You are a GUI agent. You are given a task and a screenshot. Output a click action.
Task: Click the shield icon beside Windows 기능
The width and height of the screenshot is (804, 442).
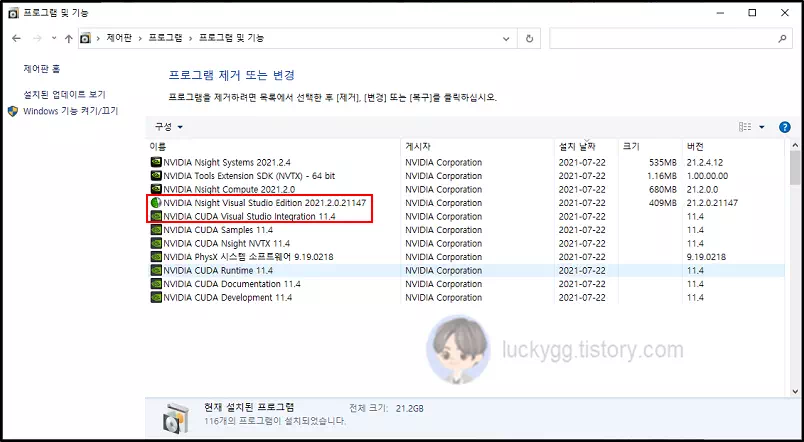pos(13,111)
